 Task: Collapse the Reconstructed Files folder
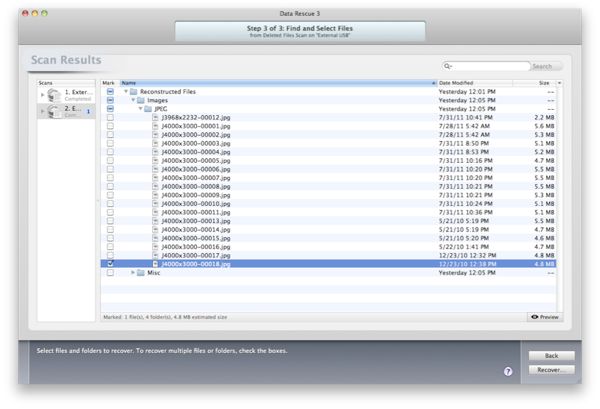click(126, 92)
